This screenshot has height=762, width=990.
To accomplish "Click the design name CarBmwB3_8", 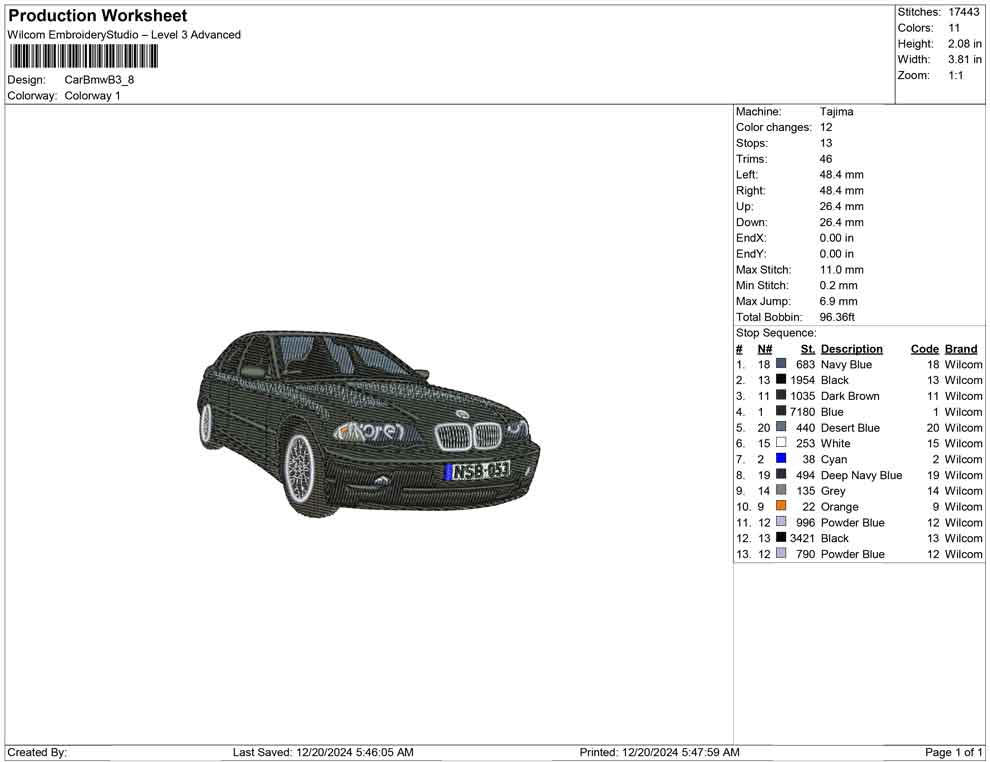I will click(100, 79).
